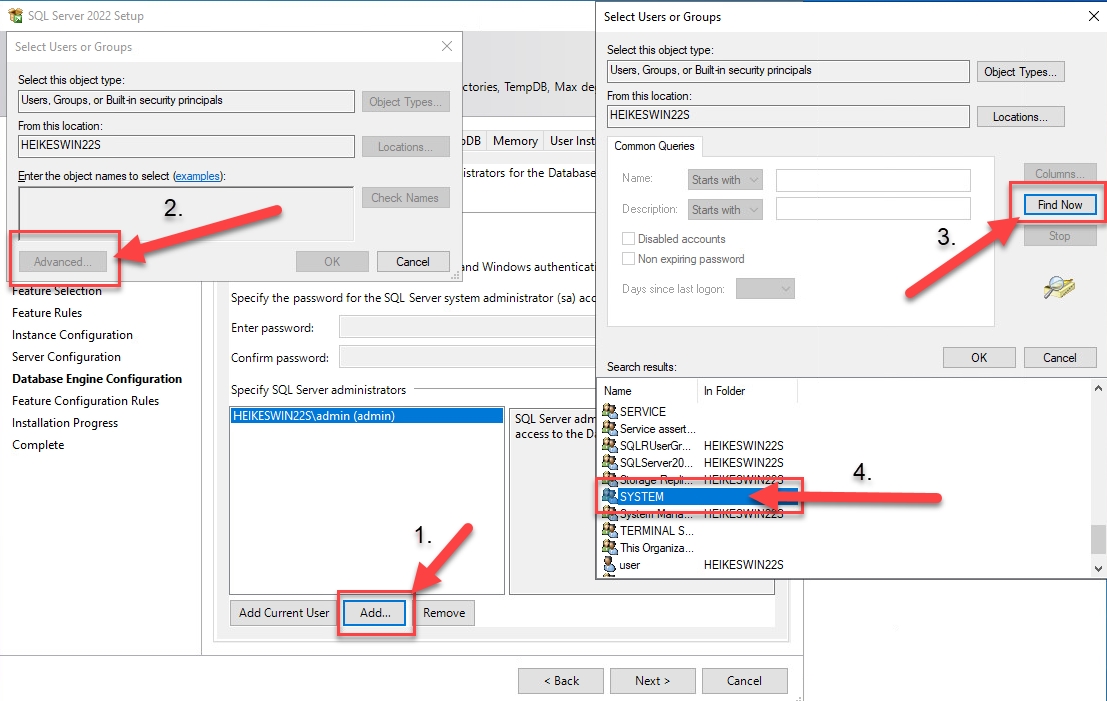1107x701 pixels.
Task: Click the Name column header
Action: (647, 390)
